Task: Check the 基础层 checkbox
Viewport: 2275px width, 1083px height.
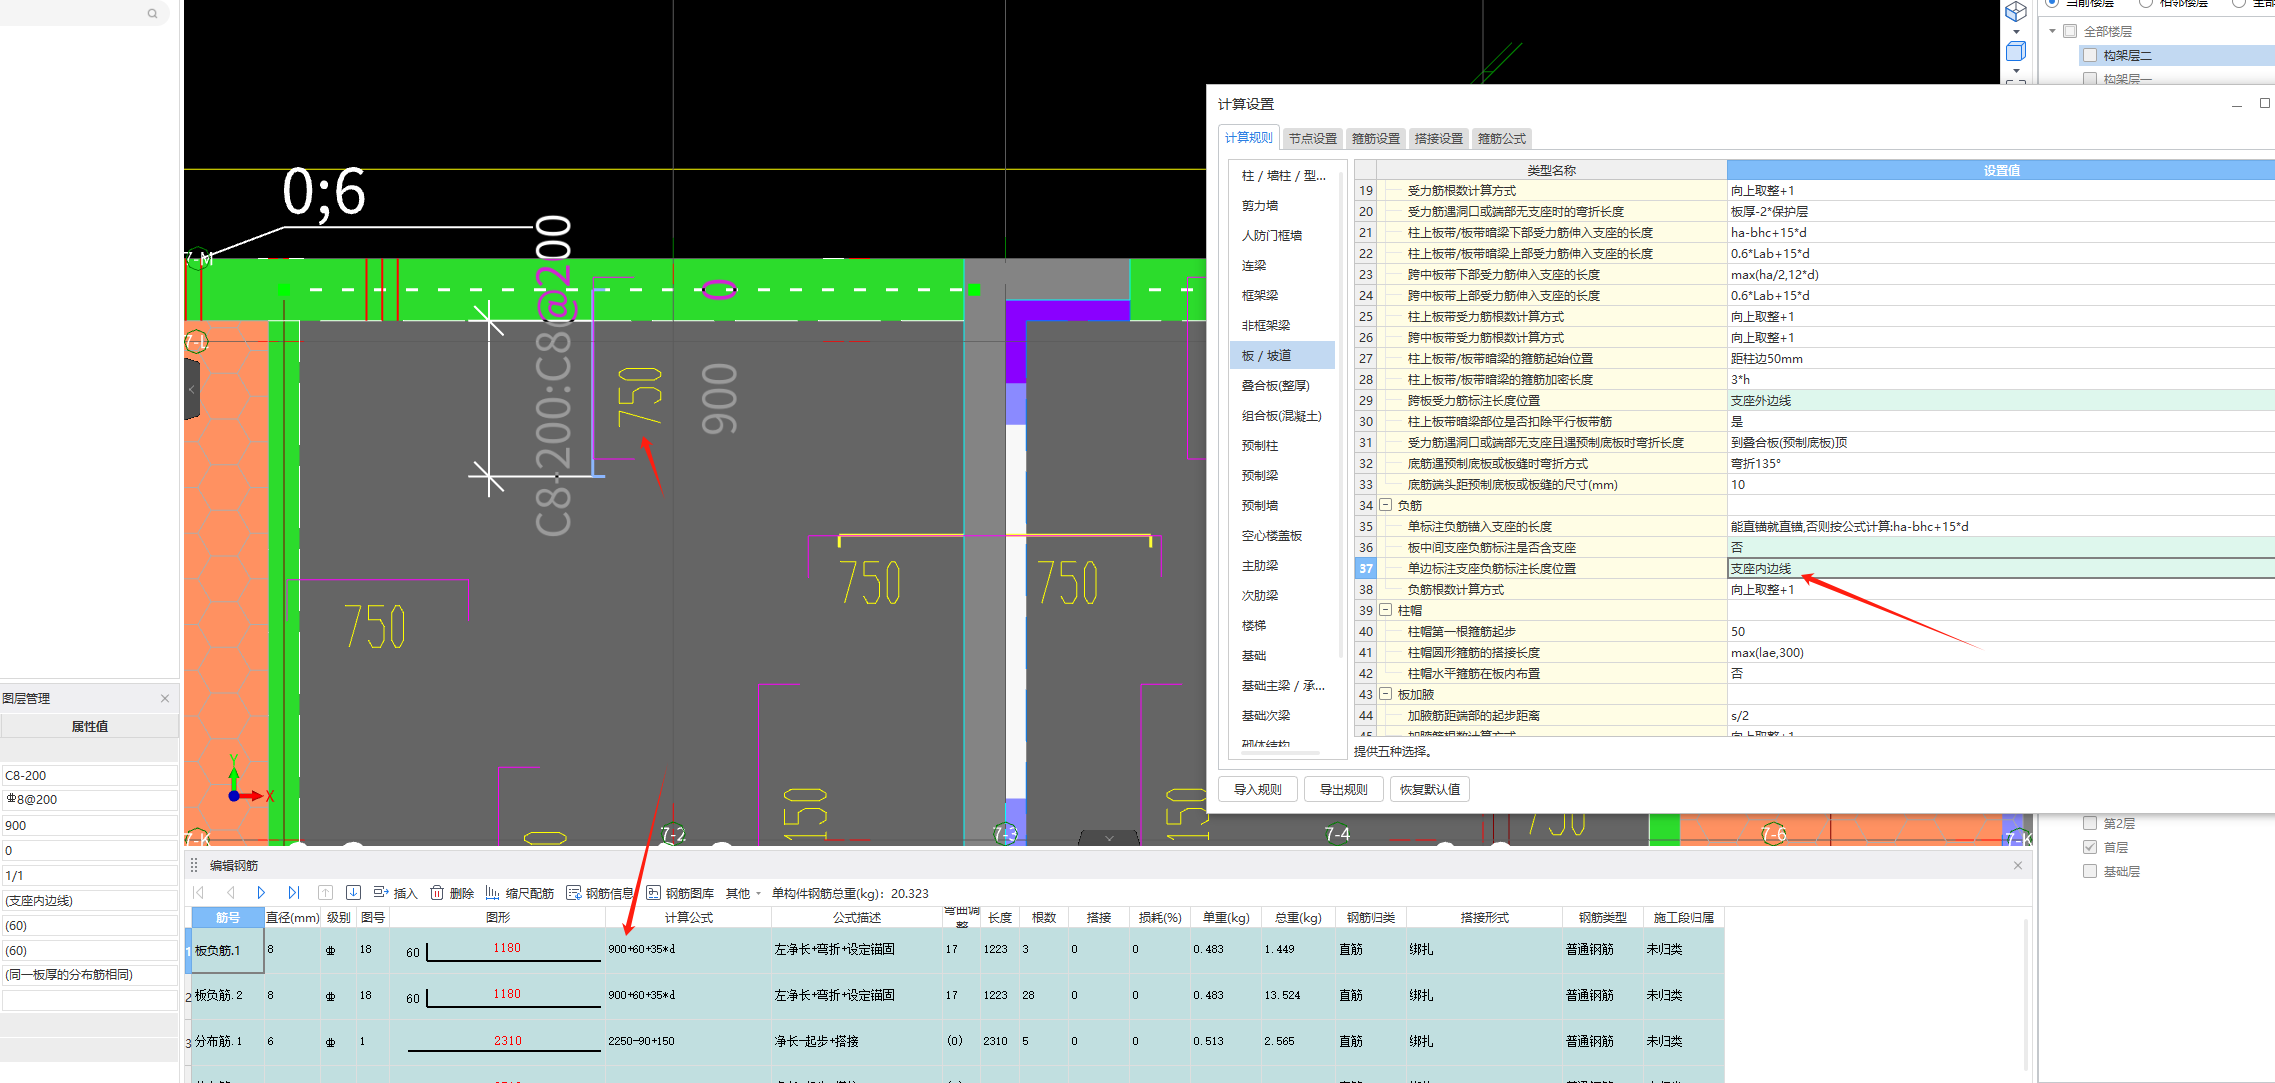Action: 2090,871
